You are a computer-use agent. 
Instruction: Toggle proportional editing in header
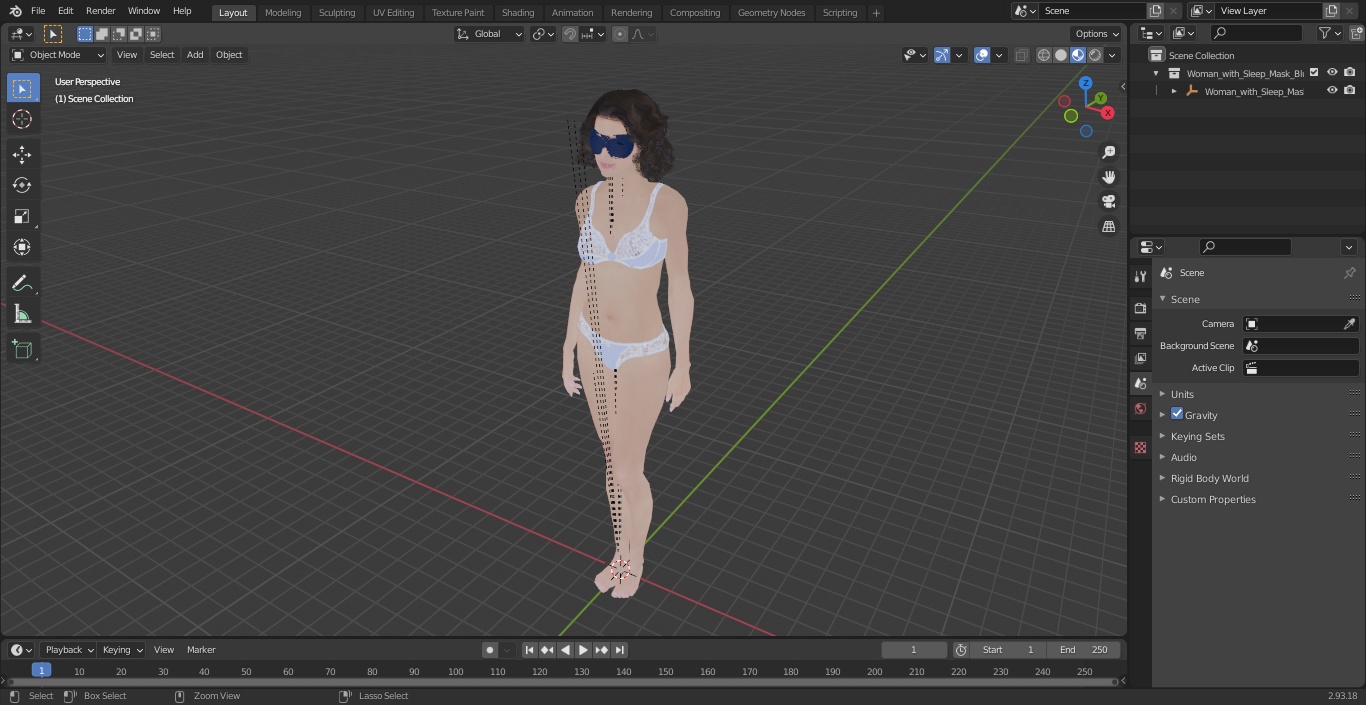[x=620, y=34]
